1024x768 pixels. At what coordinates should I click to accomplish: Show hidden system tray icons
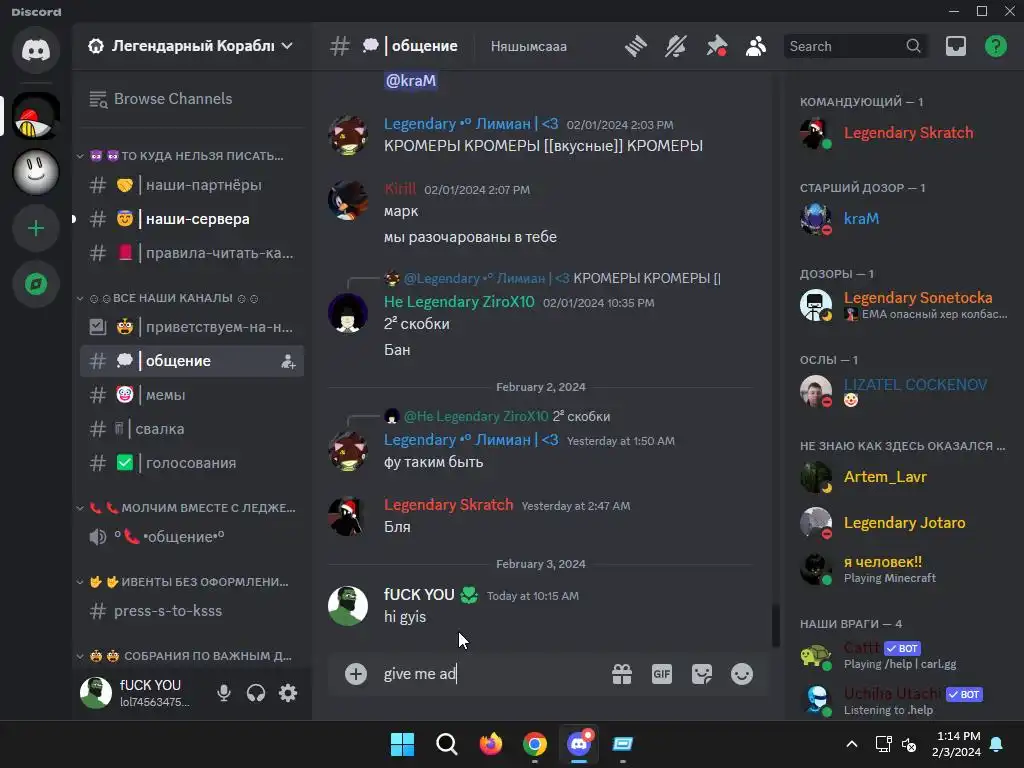click(x=852, y=744)
